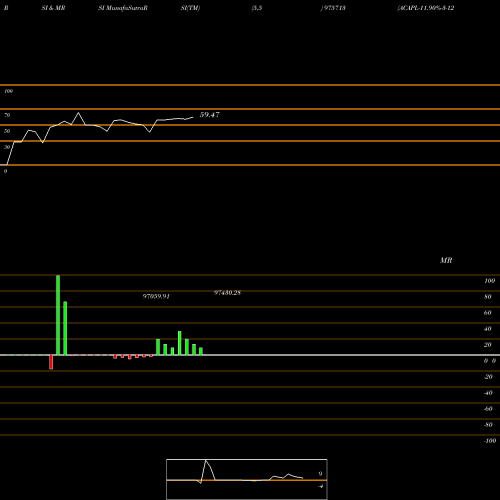
Task: Click the 80 label on MR axis
Action: (488, 297)
